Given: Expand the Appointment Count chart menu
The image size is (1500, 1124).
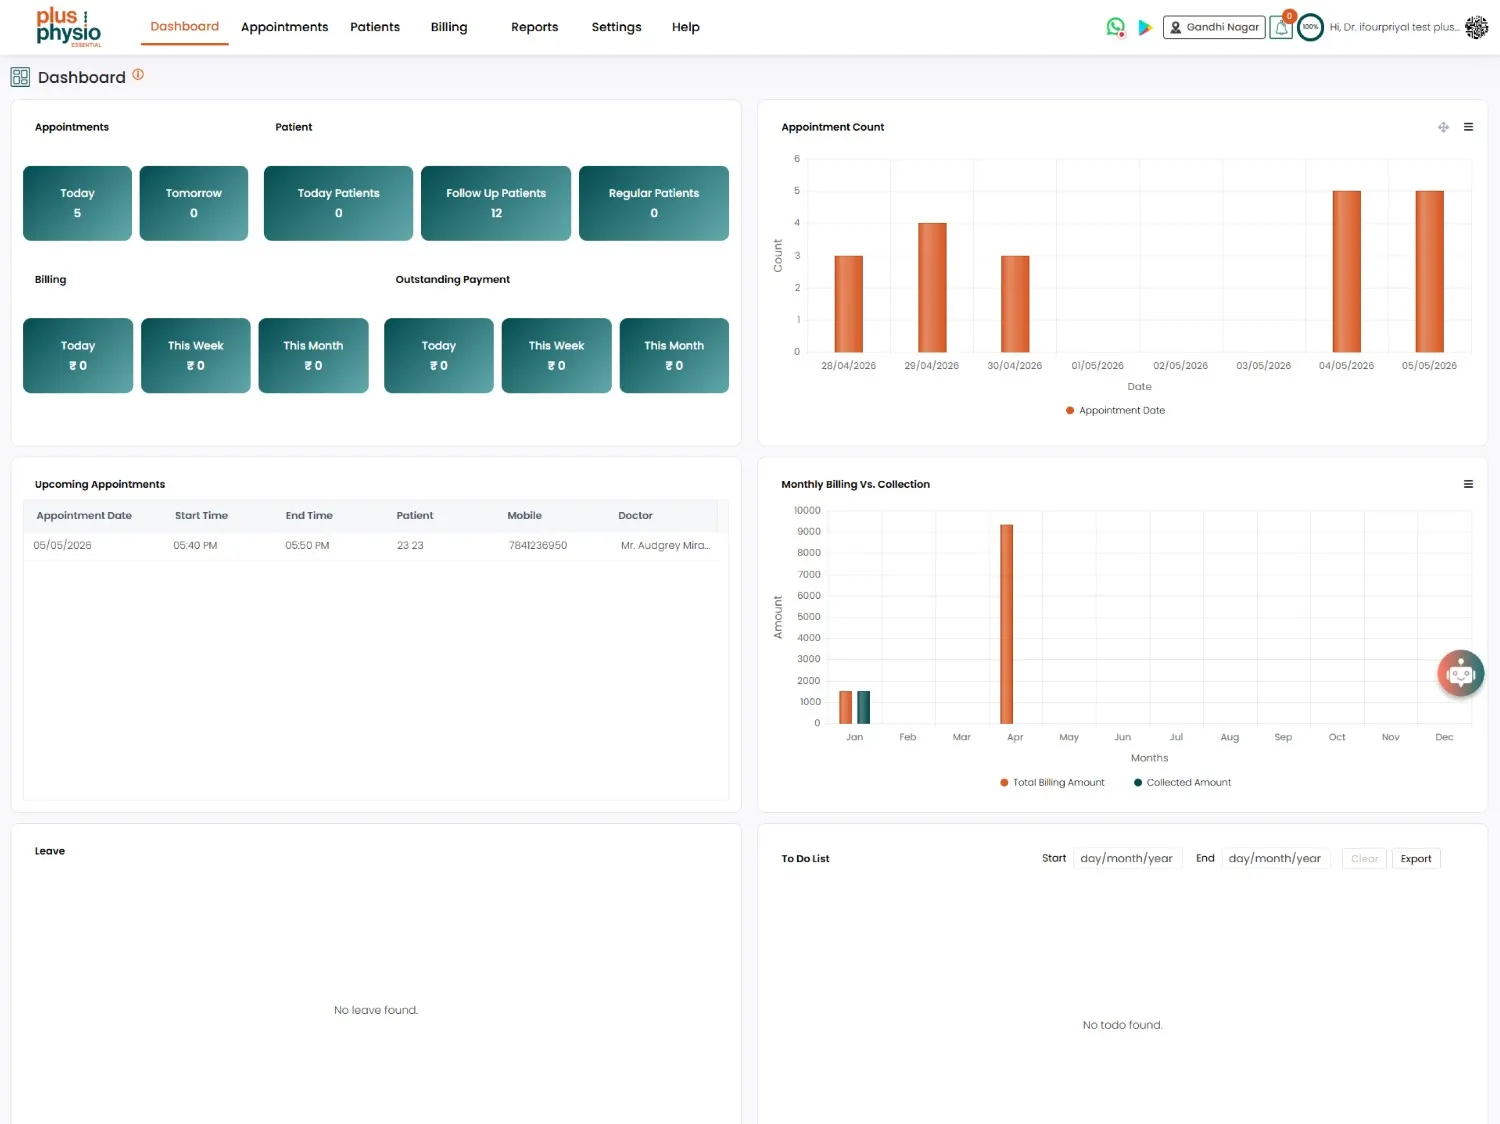Looking at the screenshot, I should [1468, 127].
